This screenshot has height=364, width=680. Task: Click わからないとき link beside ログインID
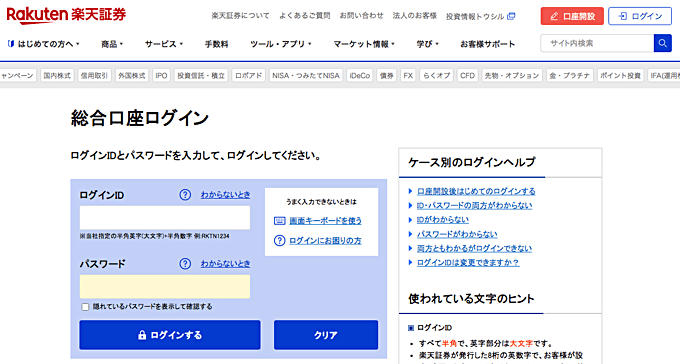[225, 195]
